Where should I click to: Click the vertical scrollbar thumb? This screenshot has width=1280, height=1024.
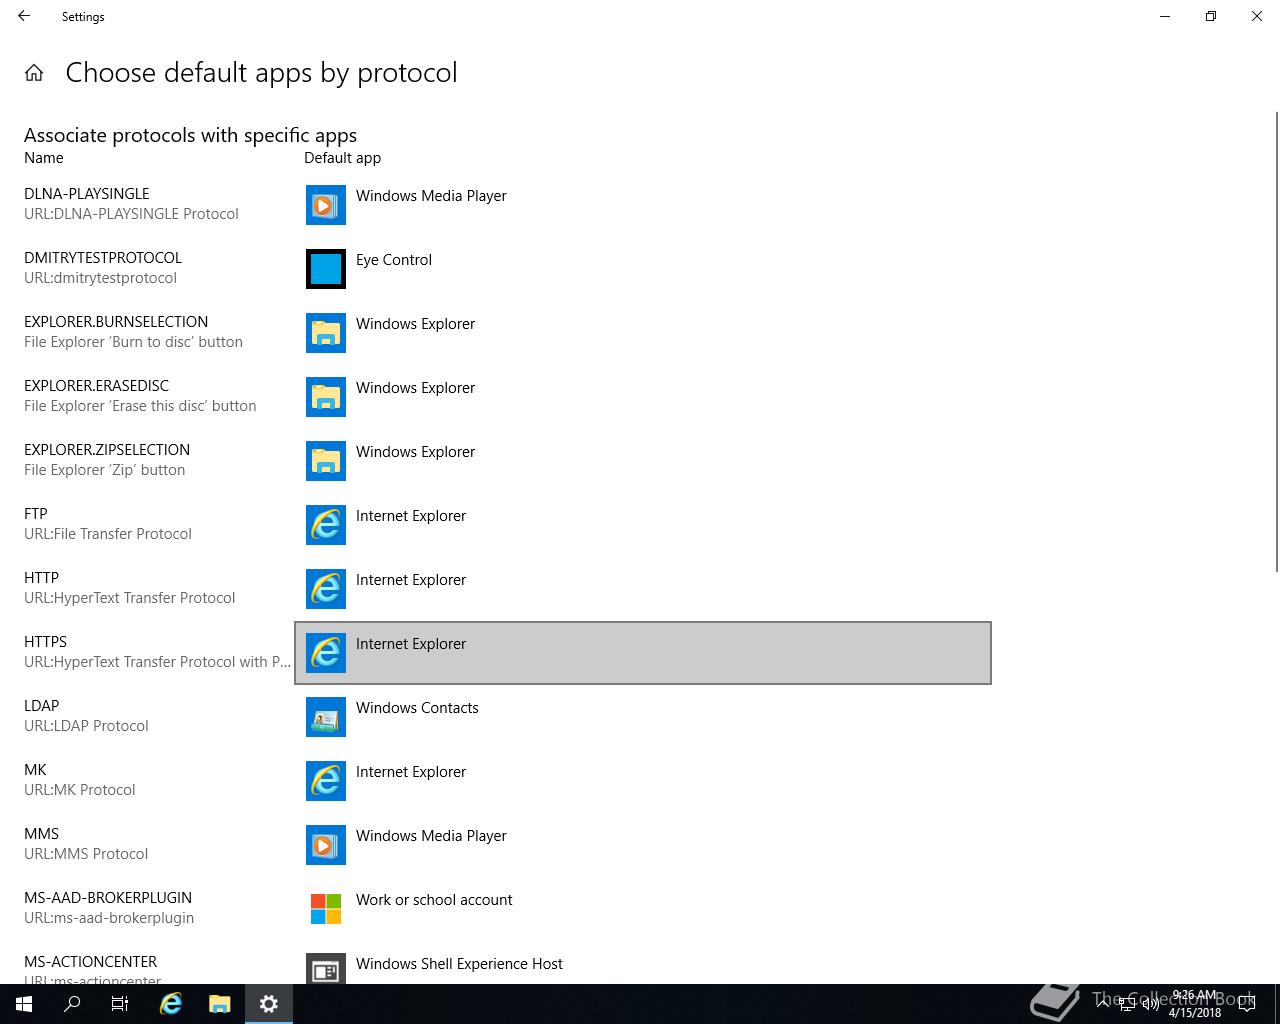[x=1276, y=342]
